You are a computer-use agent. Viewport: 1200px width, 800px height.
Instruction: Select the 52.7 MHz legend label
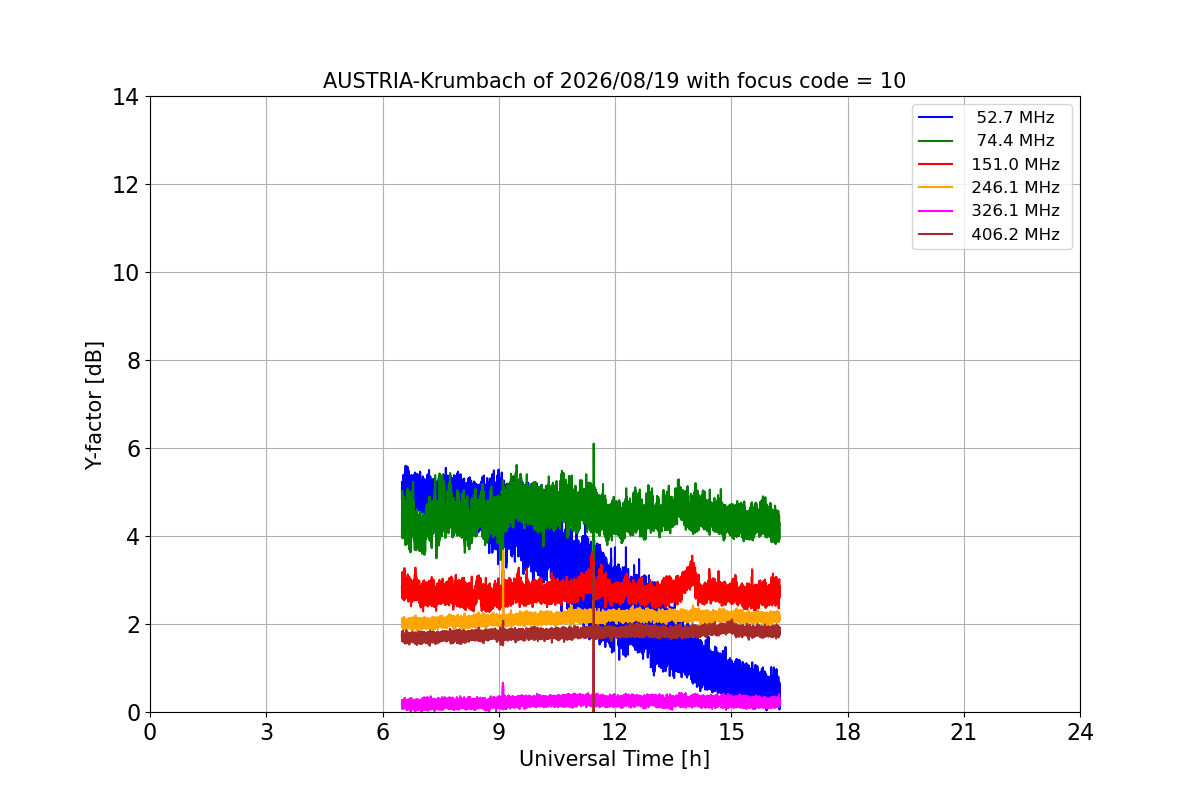1015,118
